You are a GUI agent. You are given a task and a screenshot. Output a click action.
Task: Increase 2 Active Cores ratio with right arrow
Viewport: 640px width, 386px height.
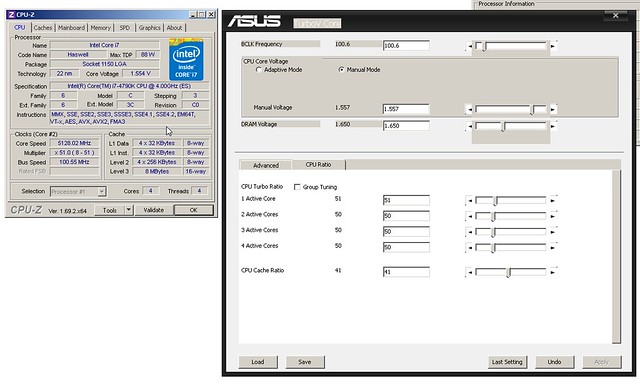553,216
